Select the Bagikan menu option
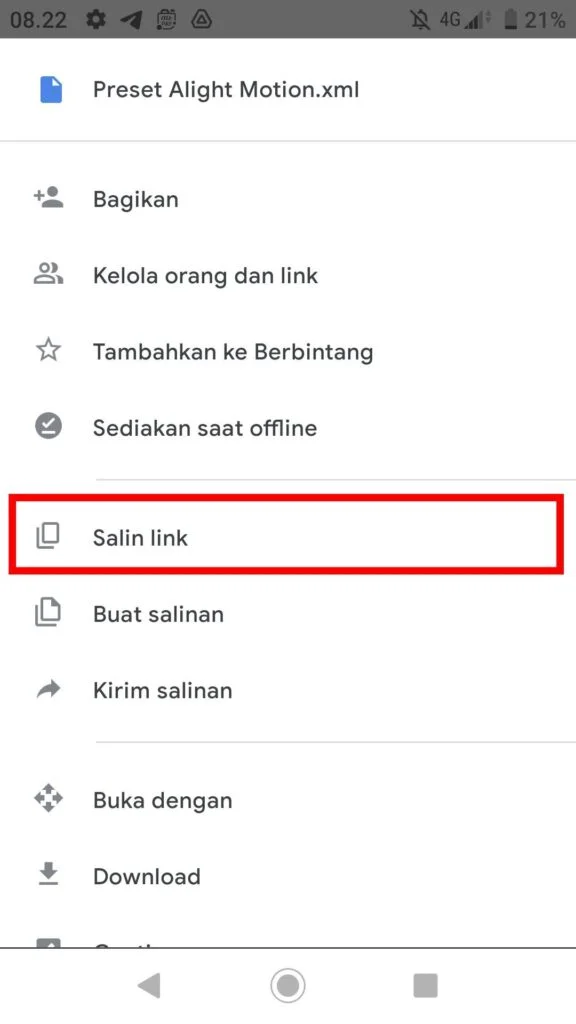The width and height of the screenshot is (576, 1024). coord(288,199)
